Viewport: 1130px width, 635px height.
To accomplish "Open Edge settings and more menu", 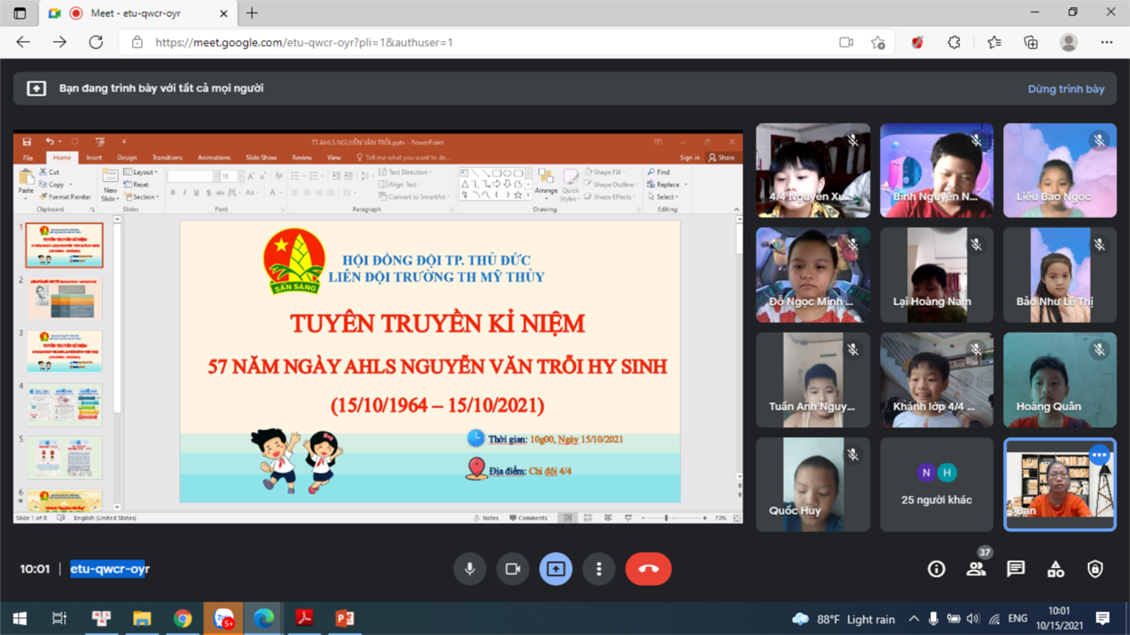I will (1107, 43).
